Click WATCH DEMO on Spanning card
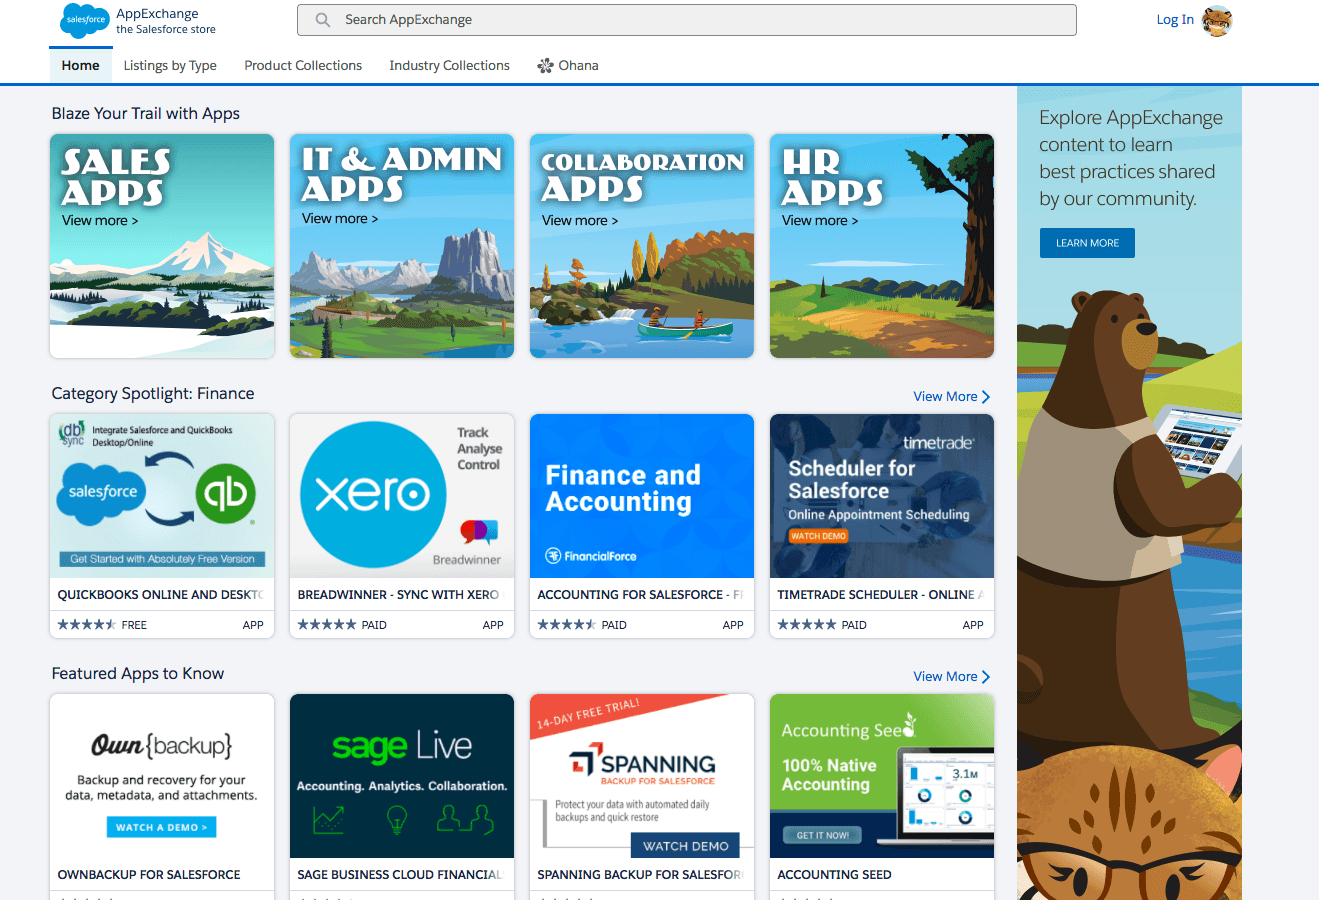1319x900 pixels. 685,845
